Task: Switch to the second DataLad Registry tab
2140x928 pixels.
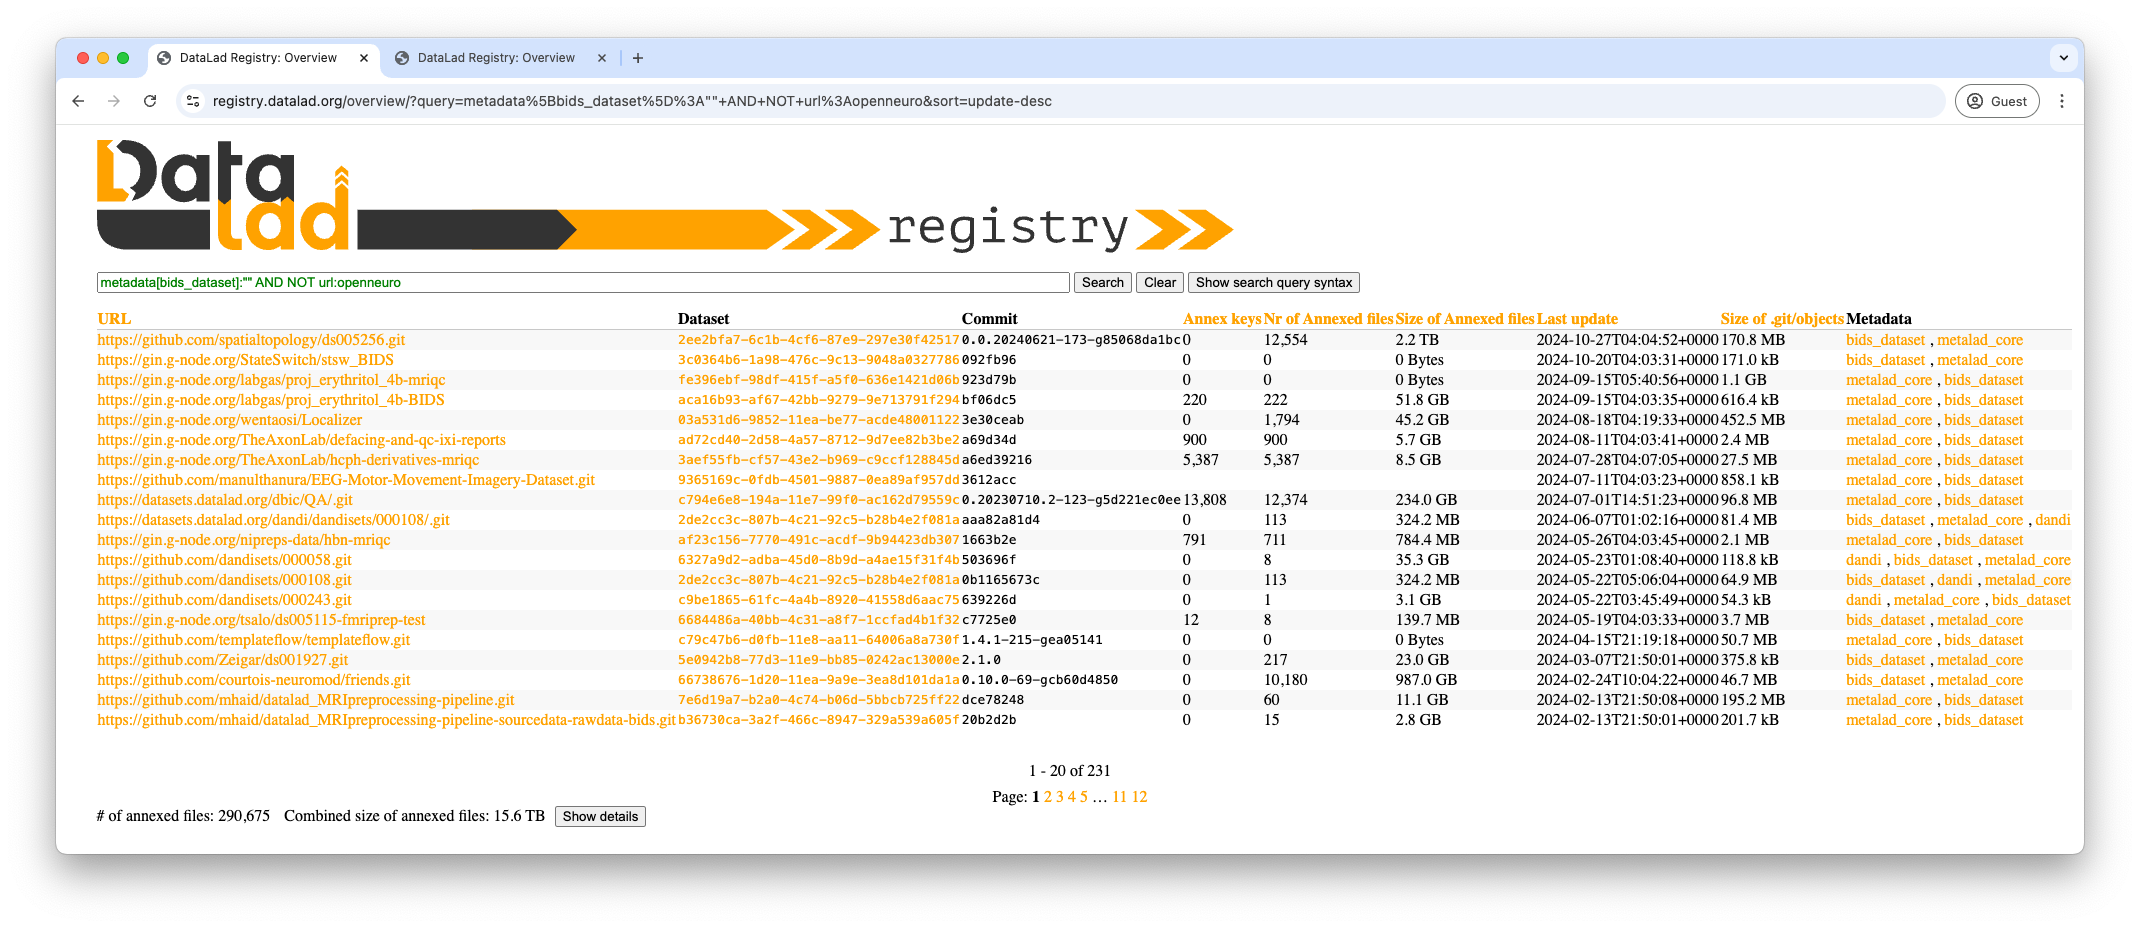Action: click(x=496, y=58)
